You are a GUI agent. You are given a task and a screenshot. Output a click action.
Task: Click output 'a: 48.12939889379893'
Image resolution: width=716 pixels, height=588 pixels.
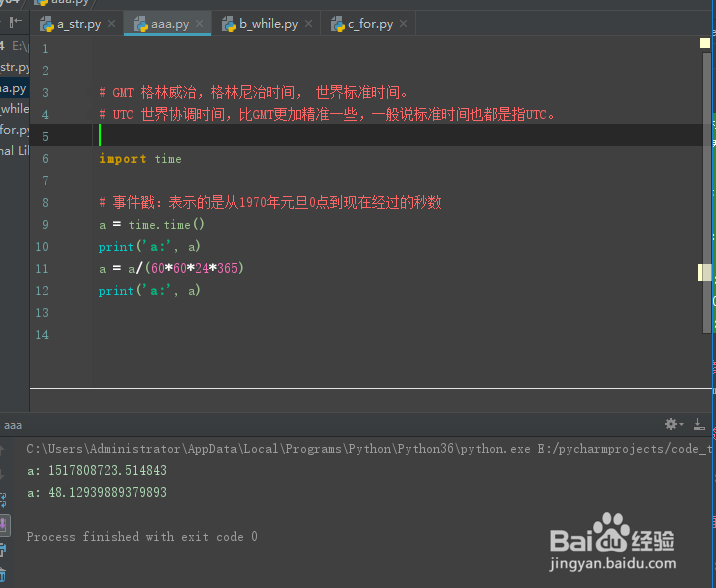pos(97,492)
